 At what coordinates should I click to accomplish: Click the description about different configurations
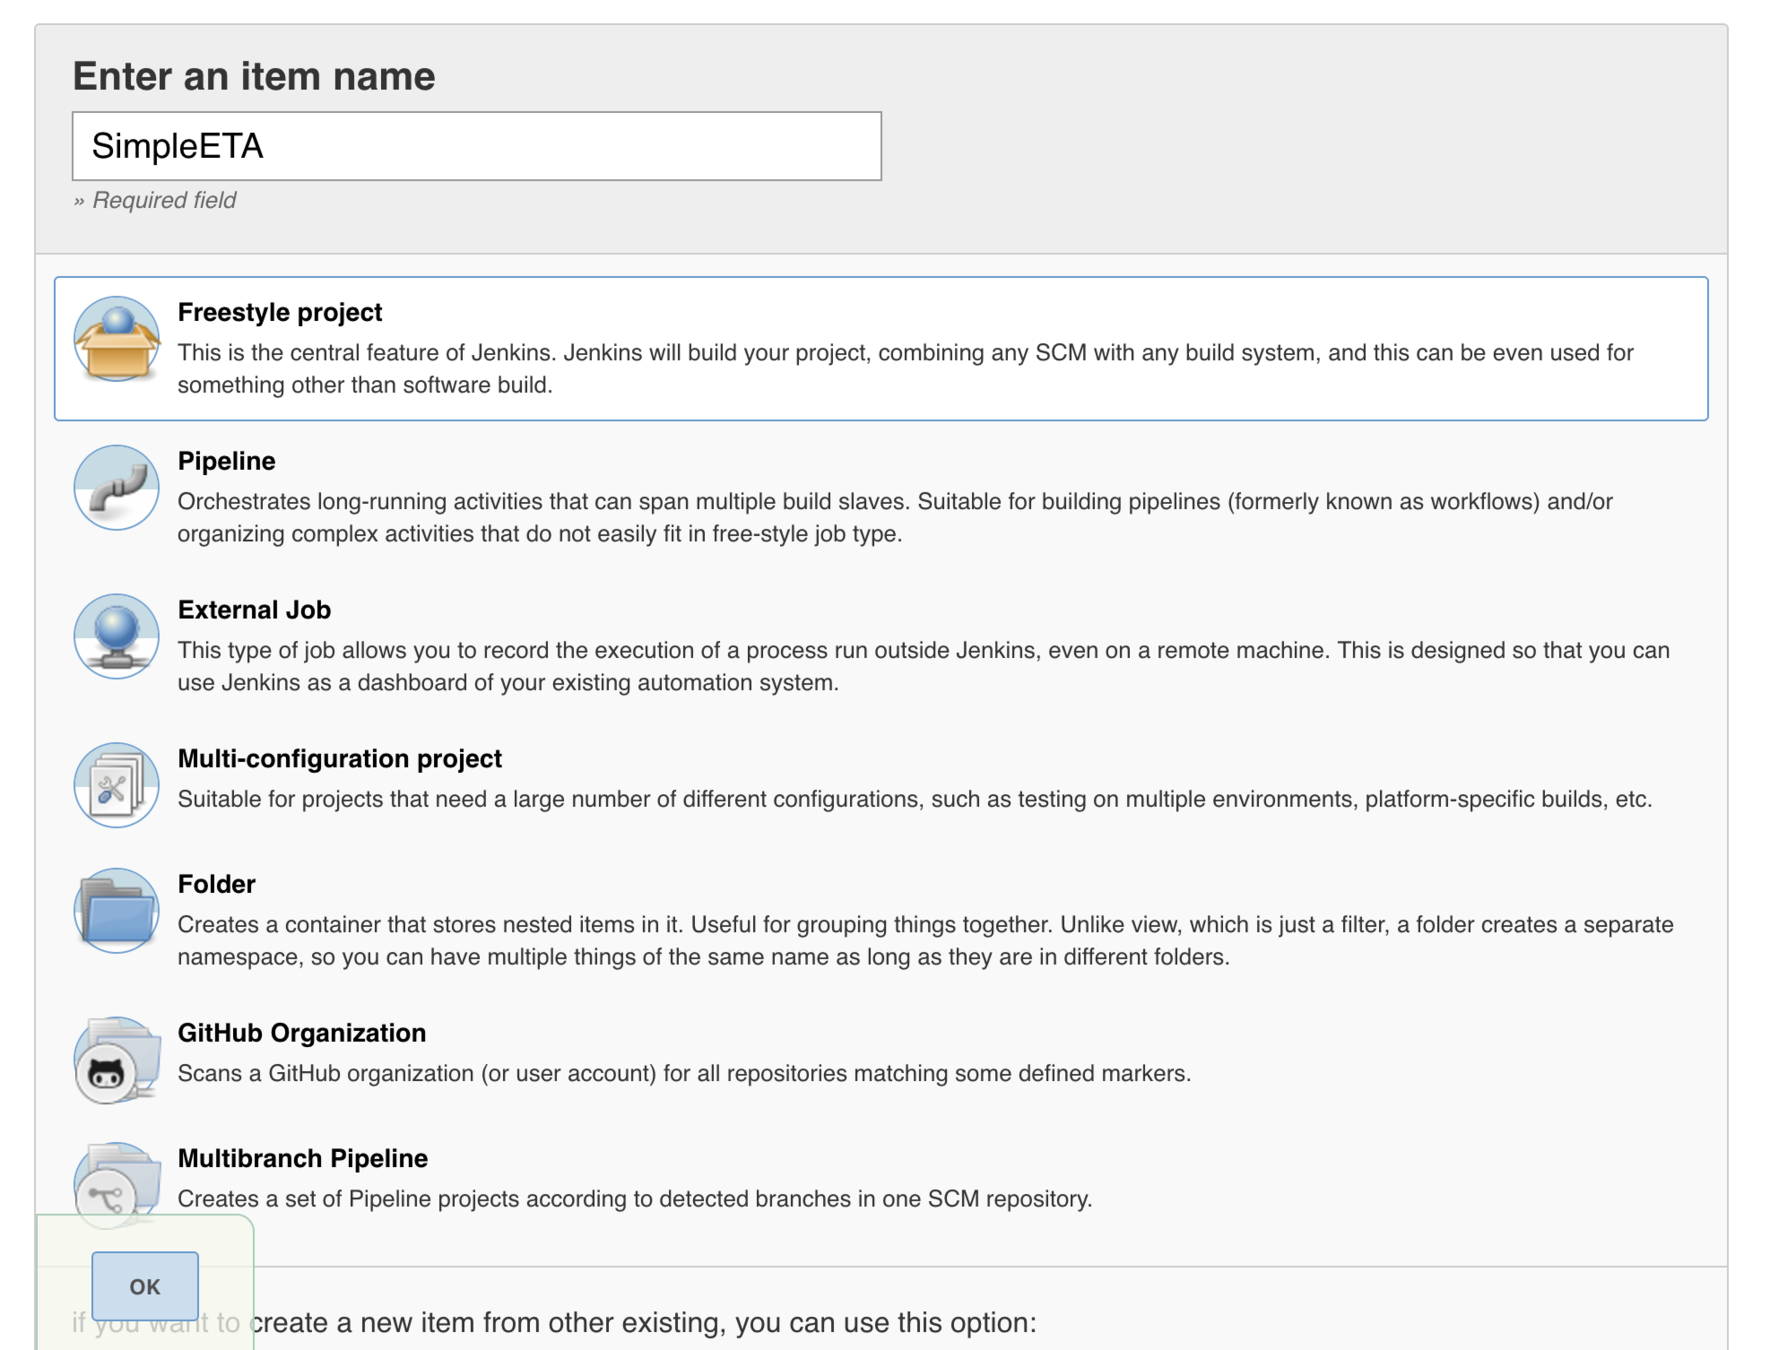pyautogui.click(x=914, y=800)
